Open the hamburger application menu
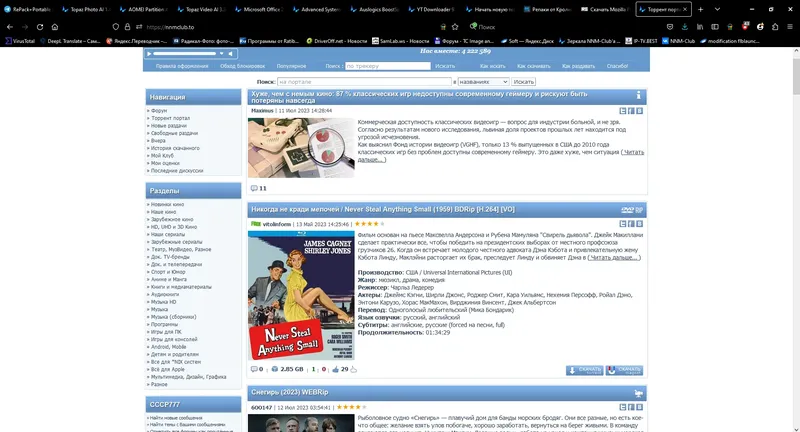Viewport: 800px width, 432px height. click(x=790, y=27)
